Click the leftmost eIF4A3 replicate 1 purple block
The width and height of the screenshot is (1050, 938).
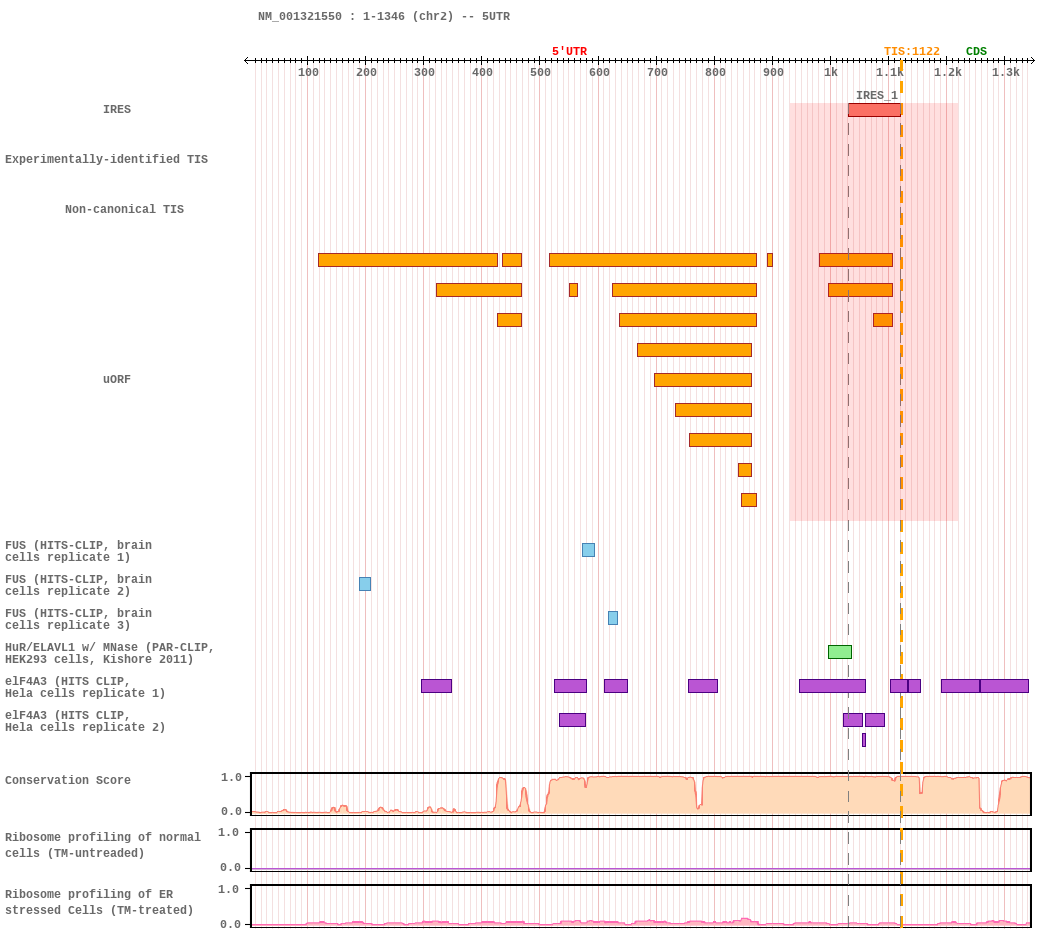coord(436,686)
